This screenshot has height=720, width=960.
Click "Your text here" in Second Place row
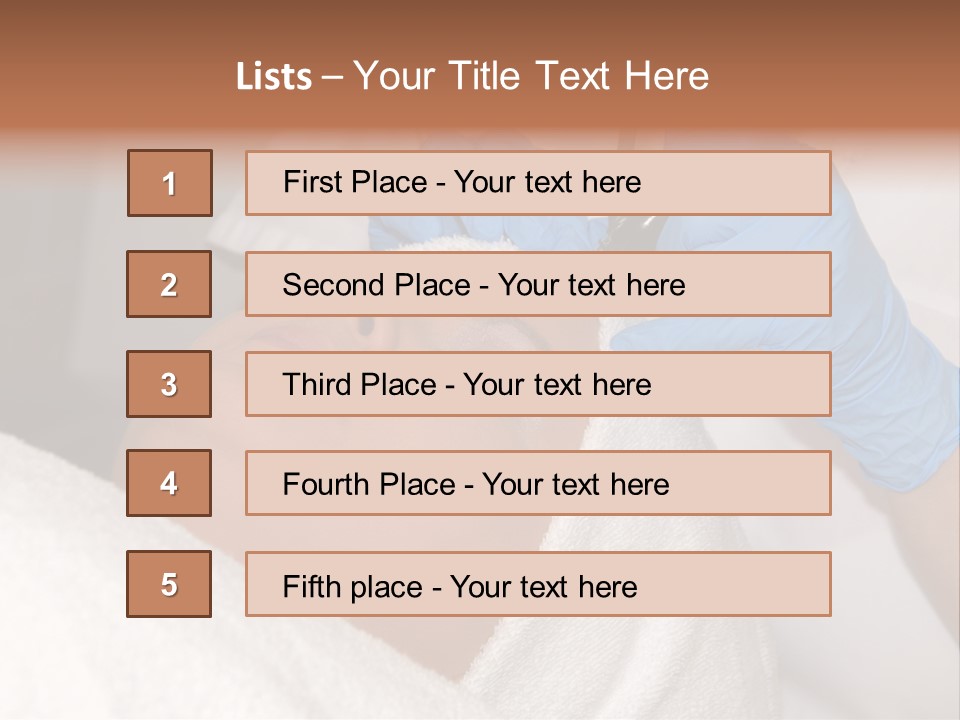tap(591, 285)
